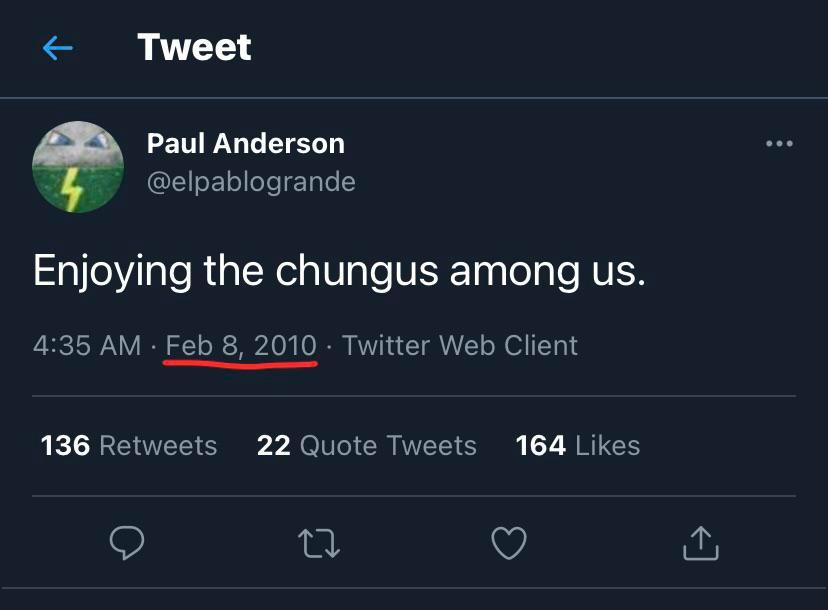Go back using the blue arrow
Screen dimensions: 828x610
click(58, 48)
